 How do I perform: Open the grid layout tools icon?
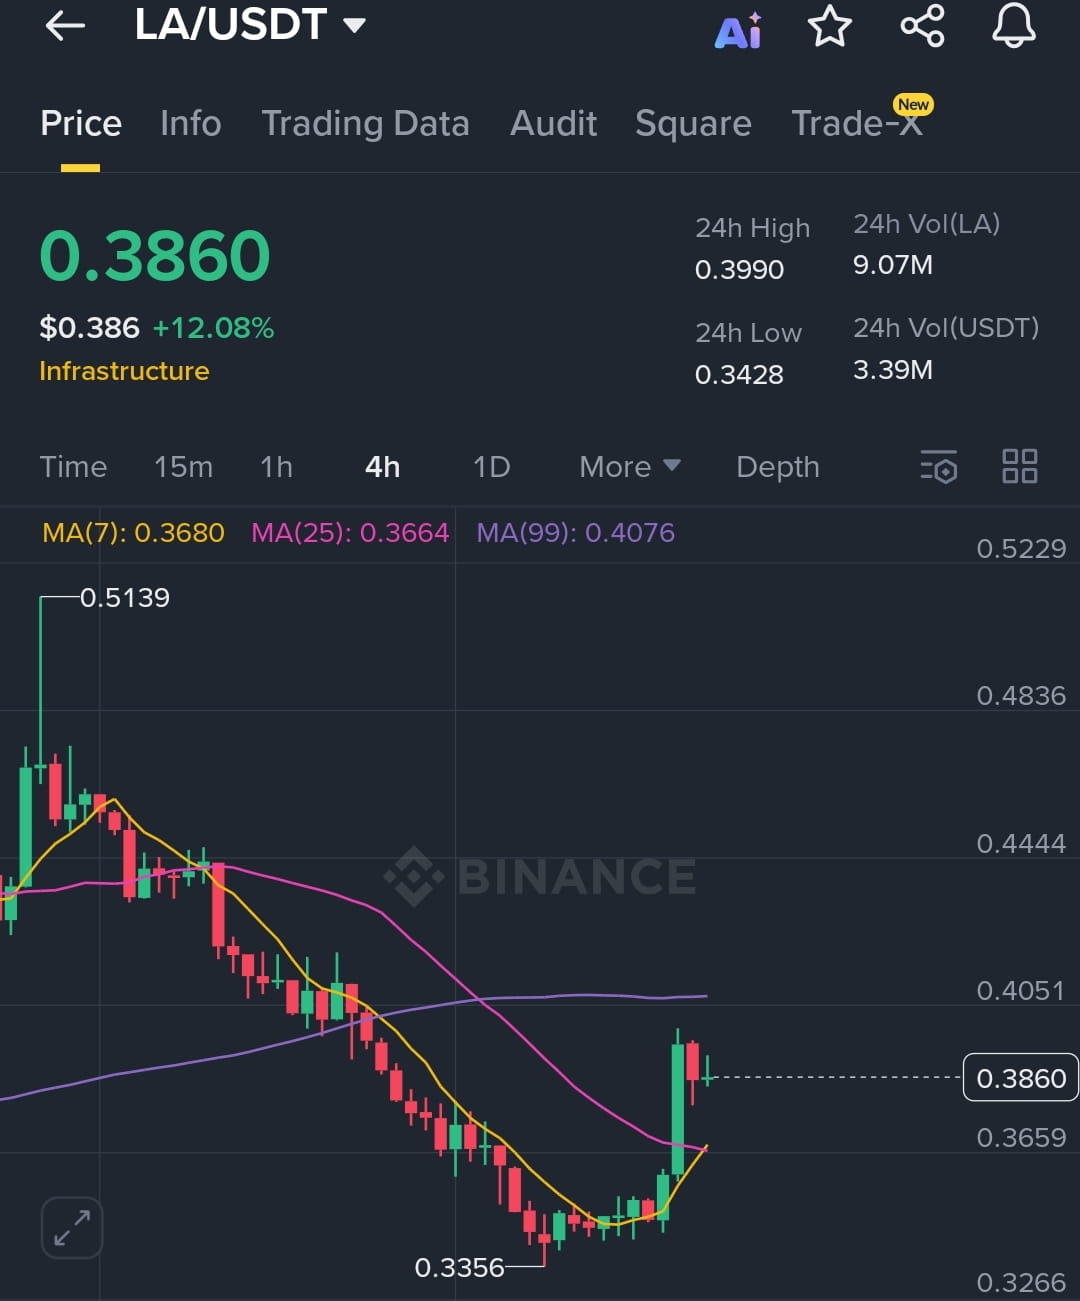click(1020, 466)
